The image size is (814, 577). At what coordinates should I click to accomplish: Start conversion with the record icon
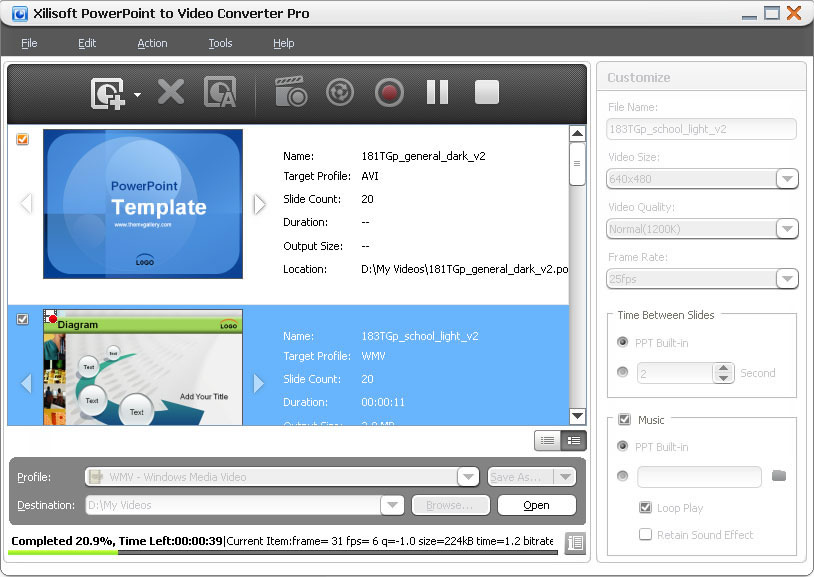pyautogui.click(x=389, y=92)
